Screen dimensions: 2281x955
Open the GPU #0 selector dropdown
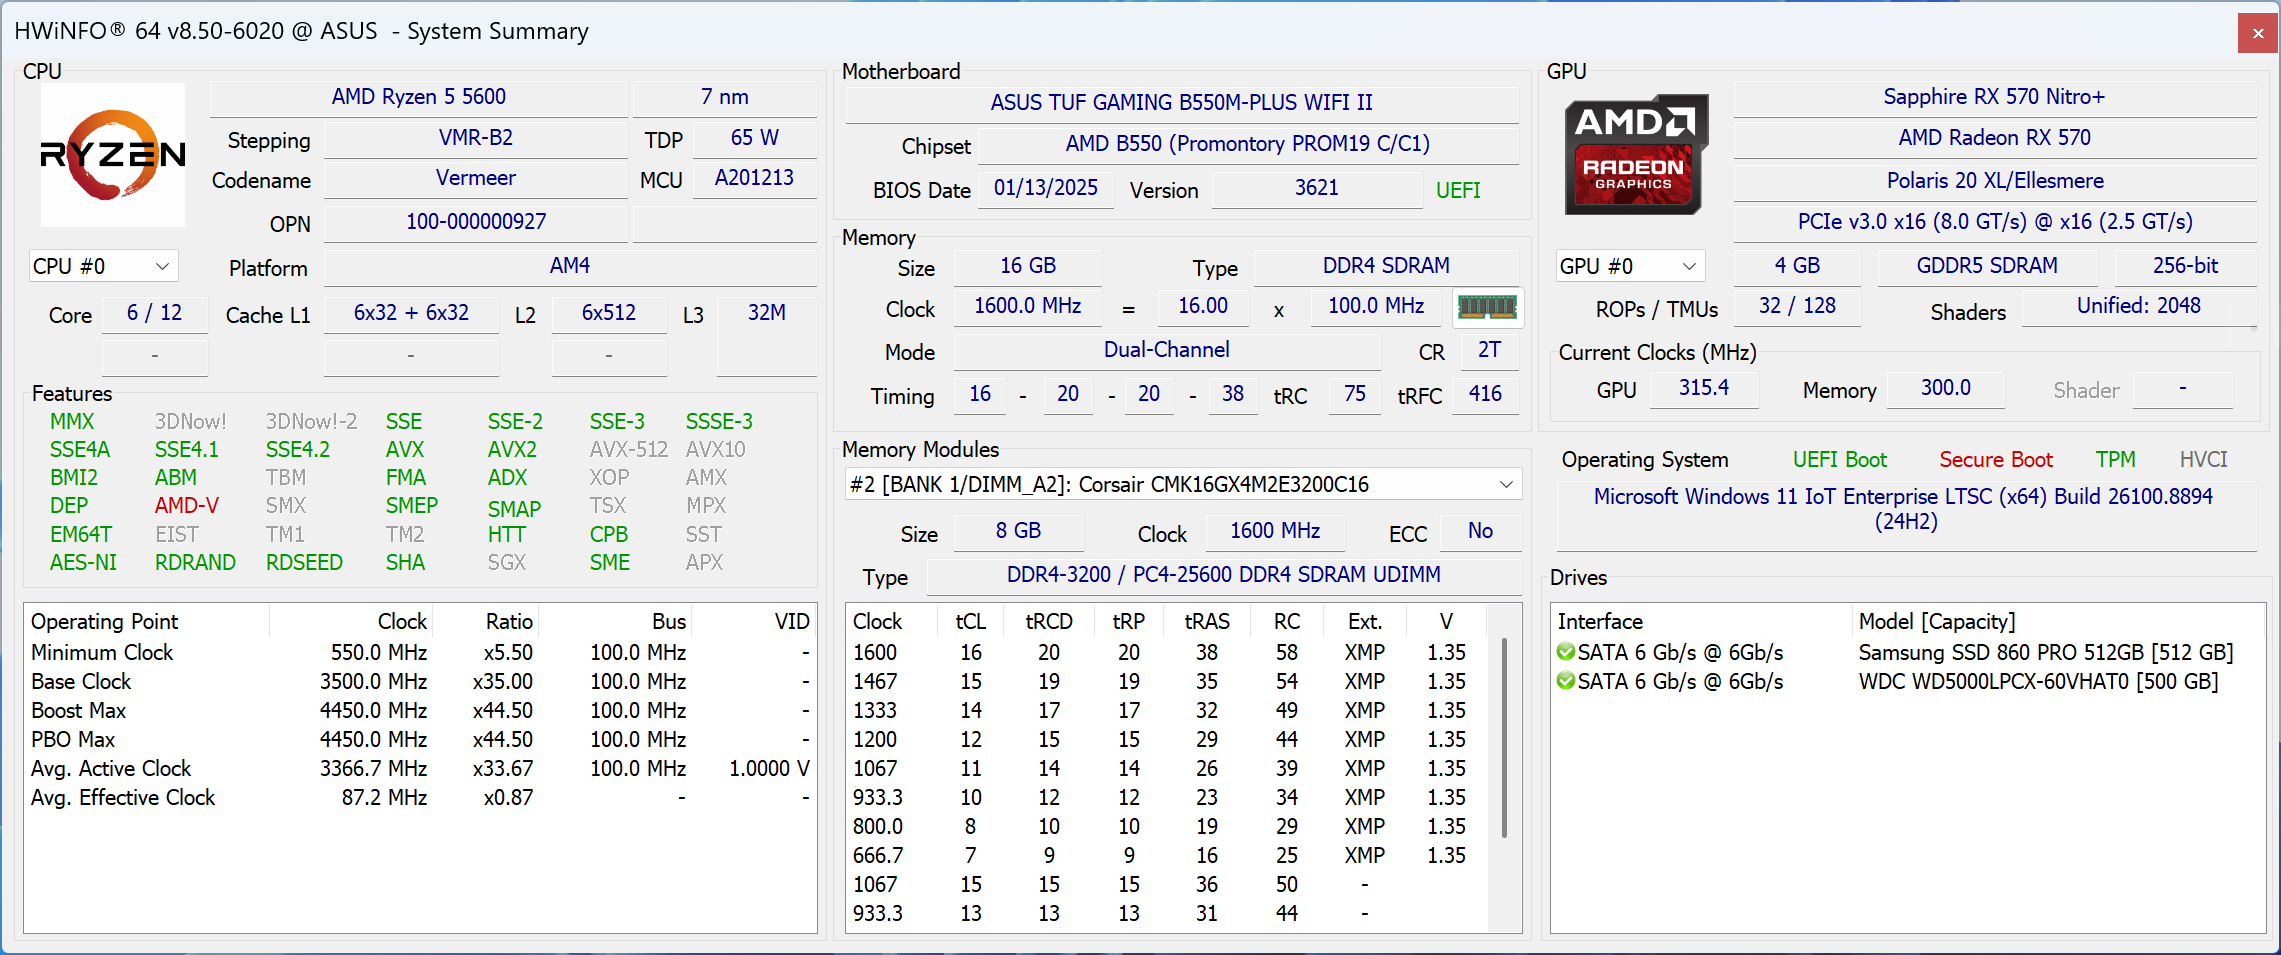coord(1630,266)
